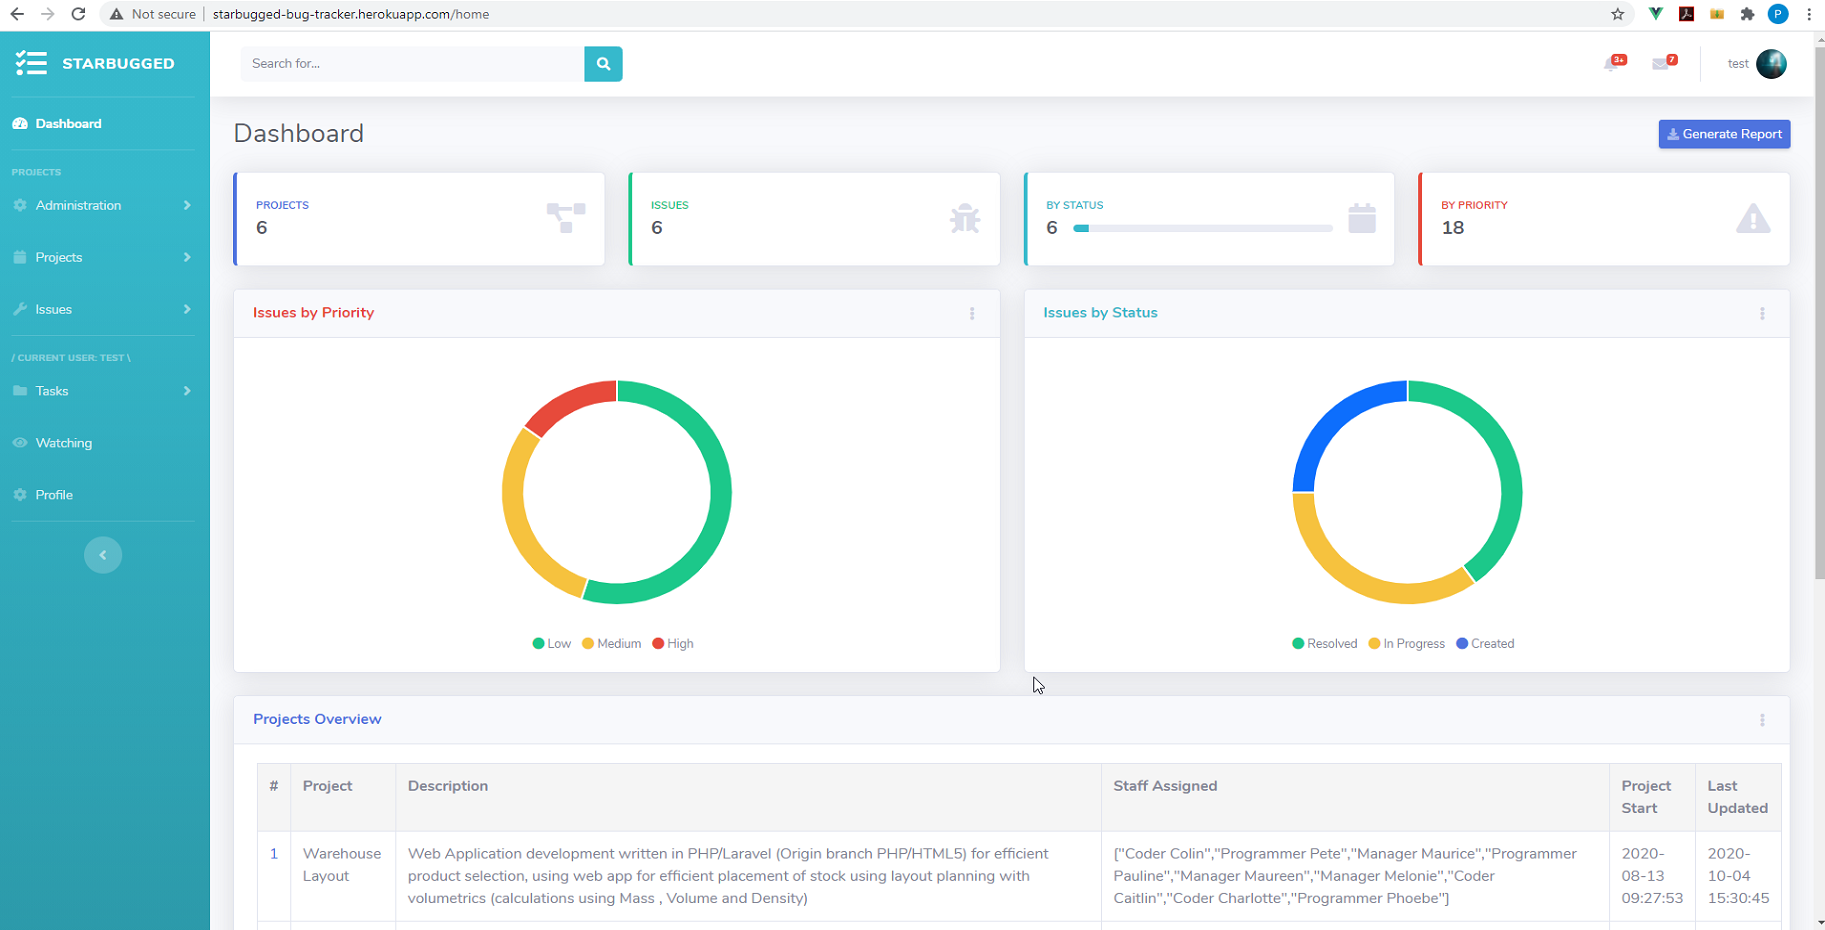
Task: Toggle the Low legend item
Action: tap(552, 644)
